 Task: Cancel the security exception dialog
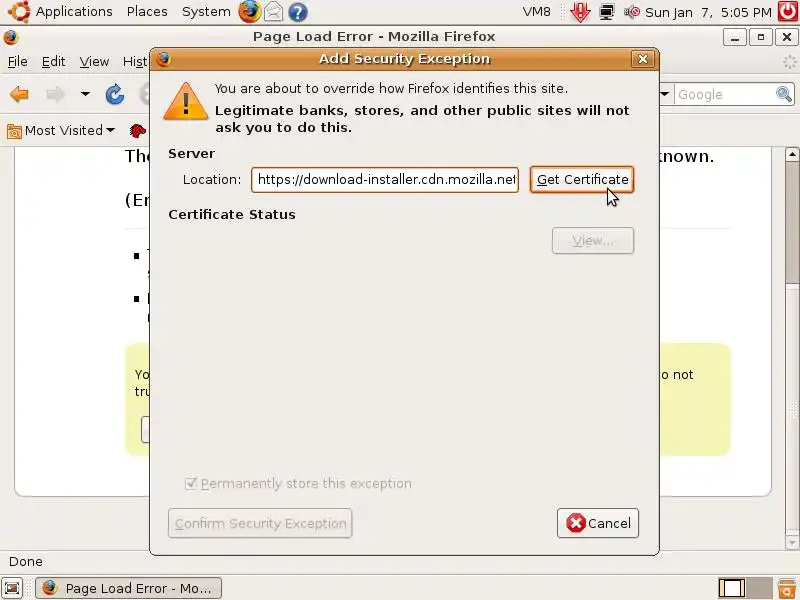pos(598,523)
